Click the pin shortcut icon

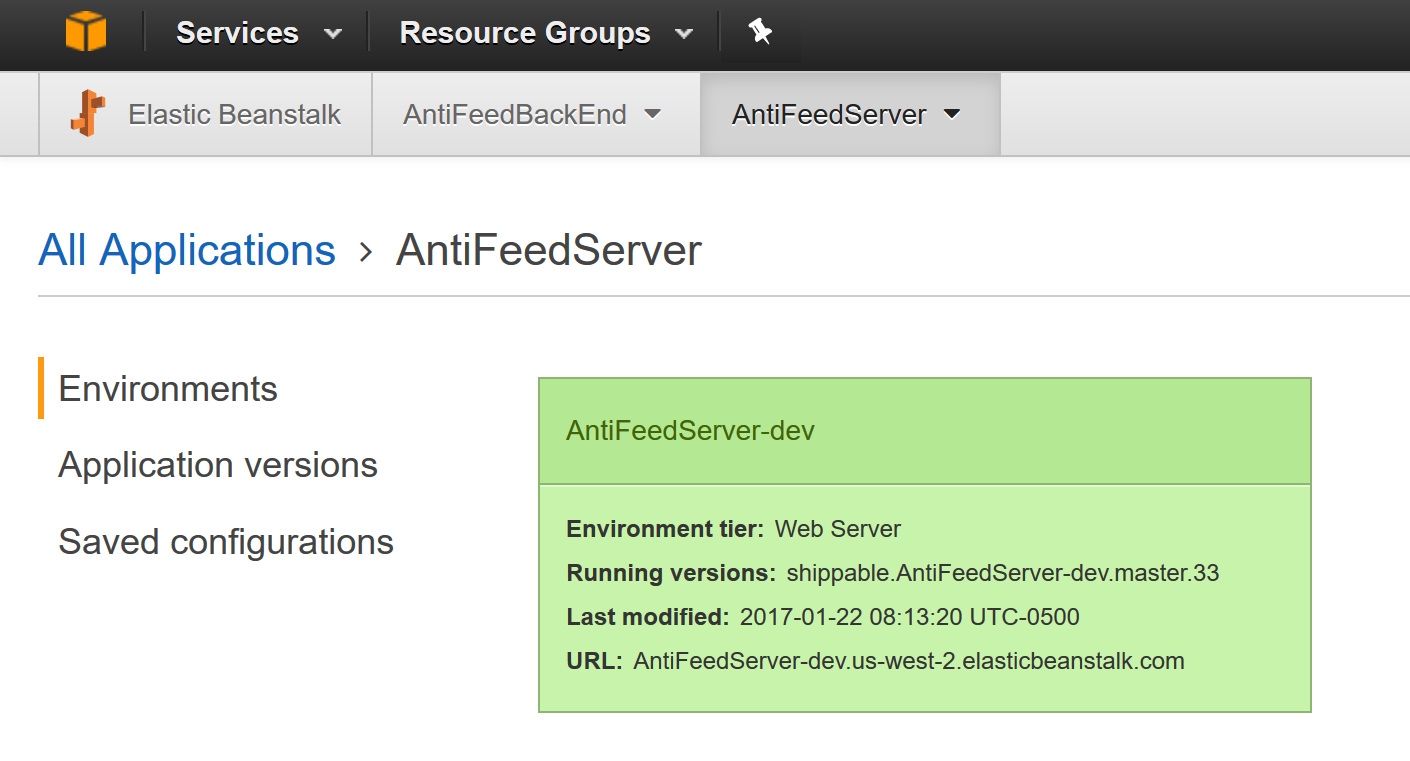coord(760,32)
